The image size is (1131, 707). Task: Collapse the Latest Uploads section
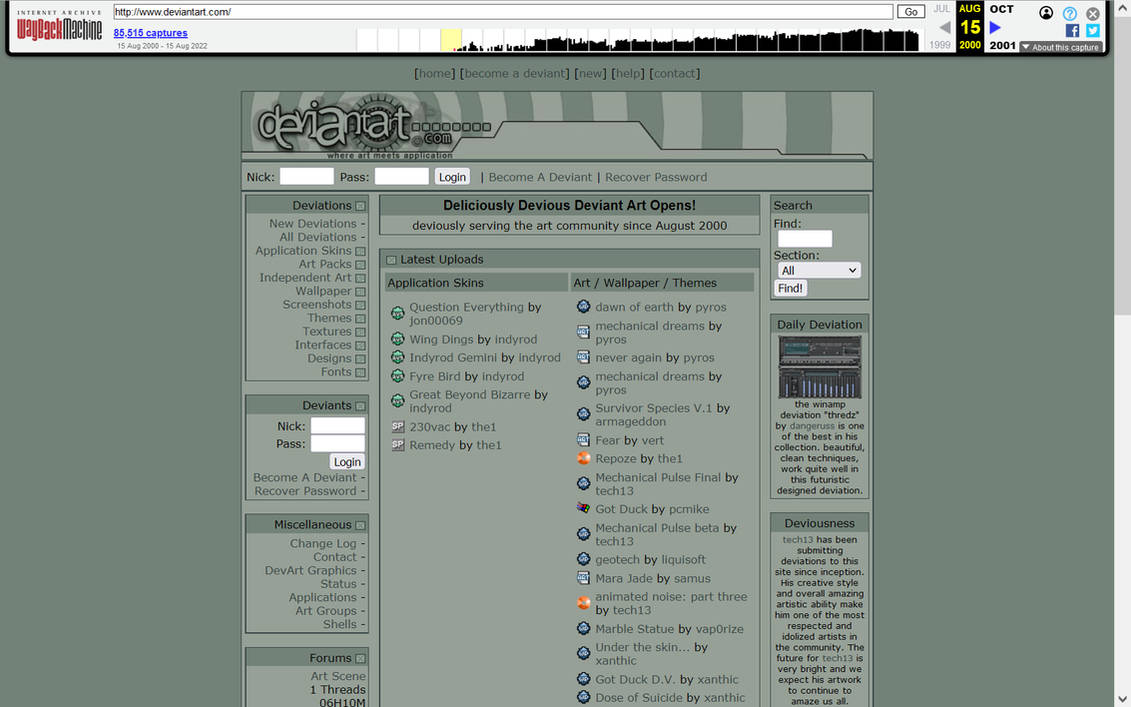coord(391,260)
